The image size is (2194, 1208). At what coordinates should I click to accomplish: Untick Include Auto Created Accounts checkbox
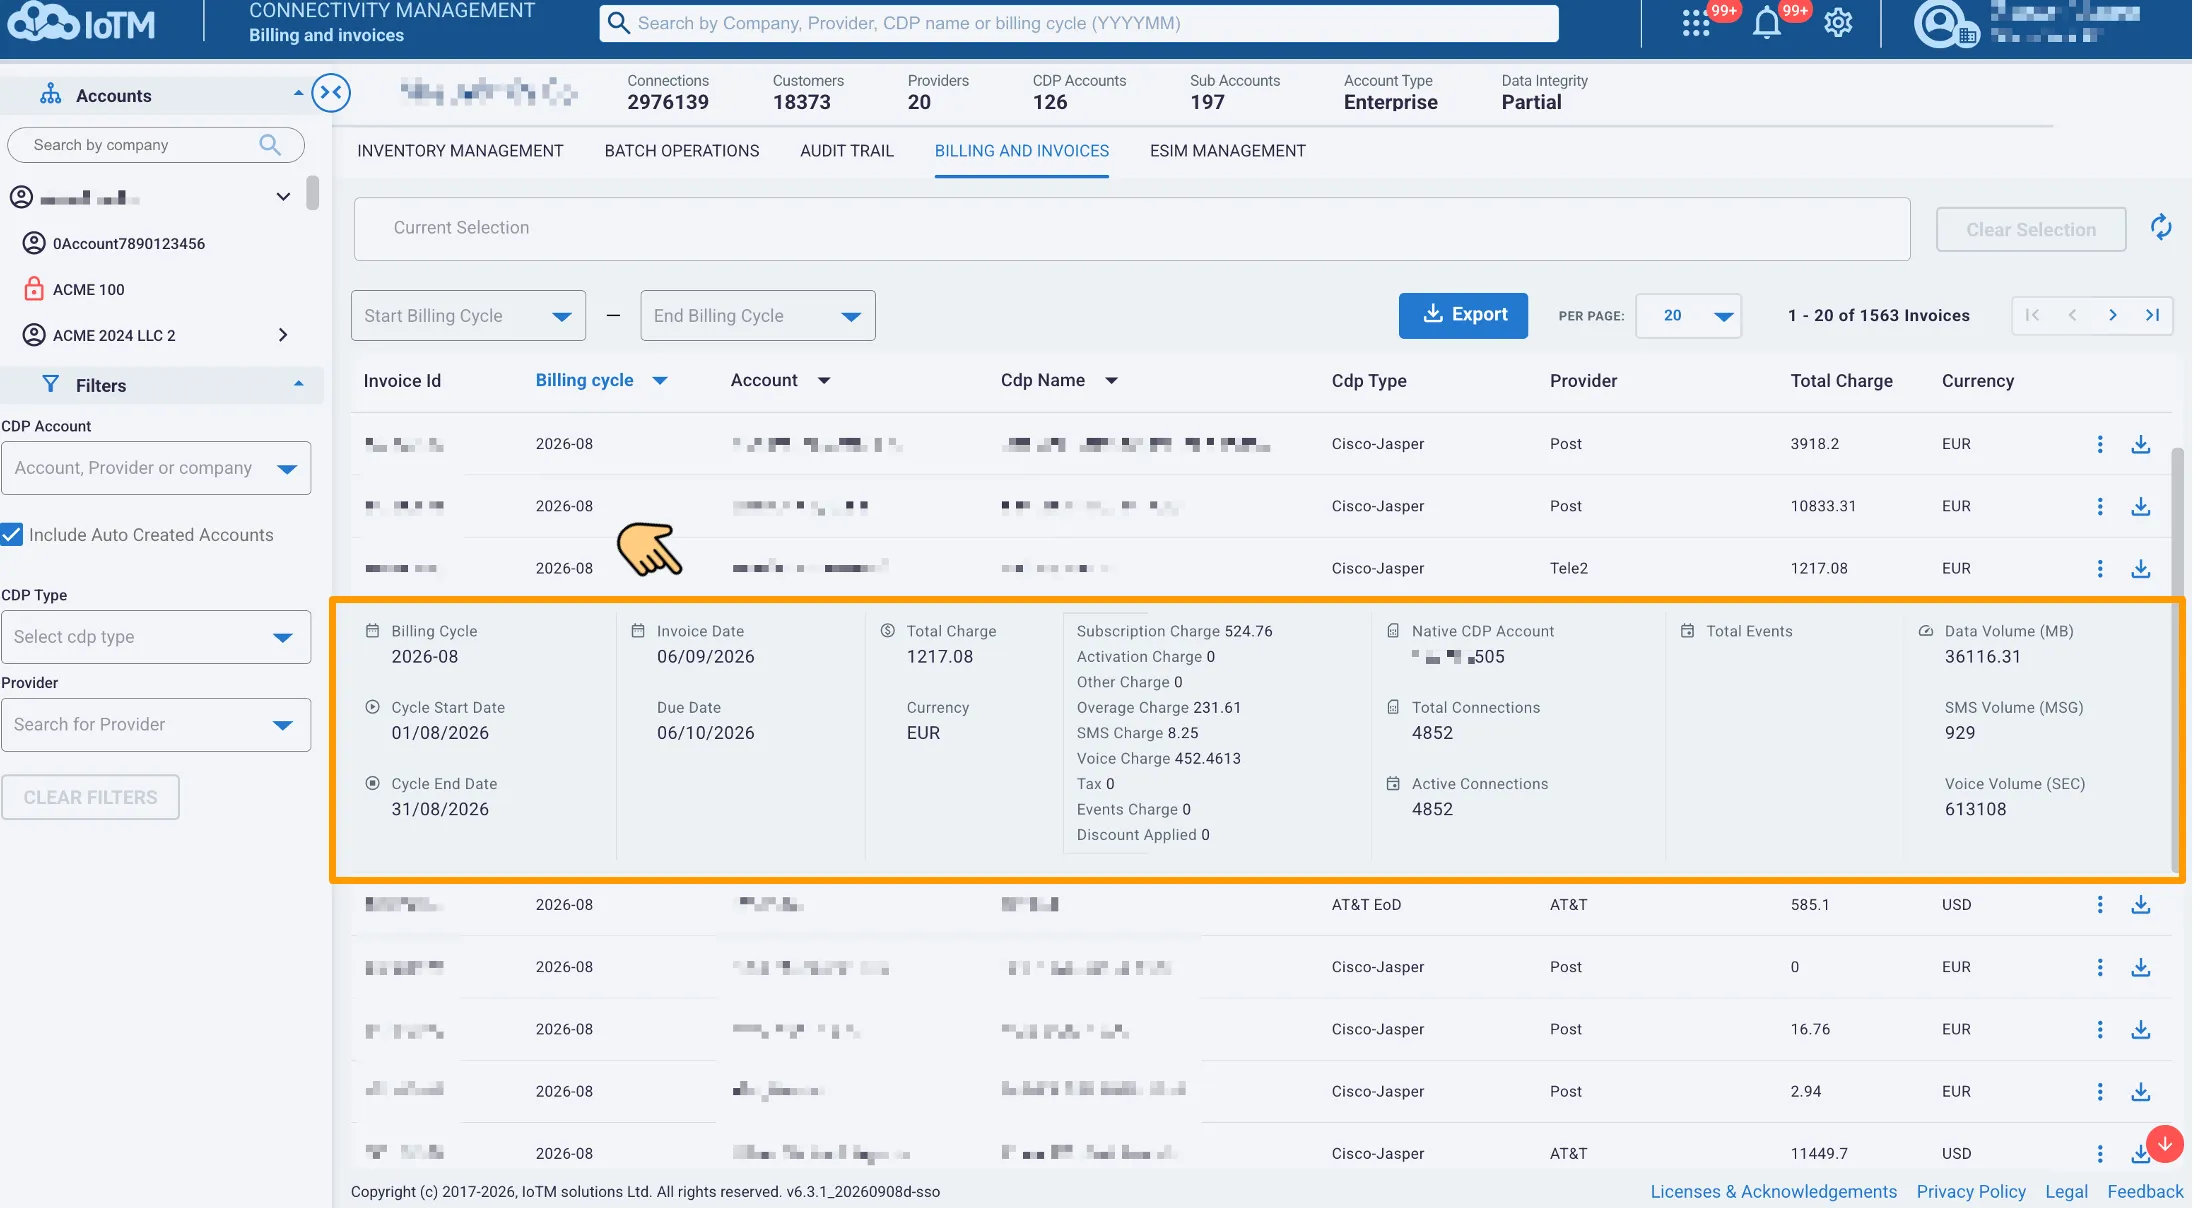point(12,535)
